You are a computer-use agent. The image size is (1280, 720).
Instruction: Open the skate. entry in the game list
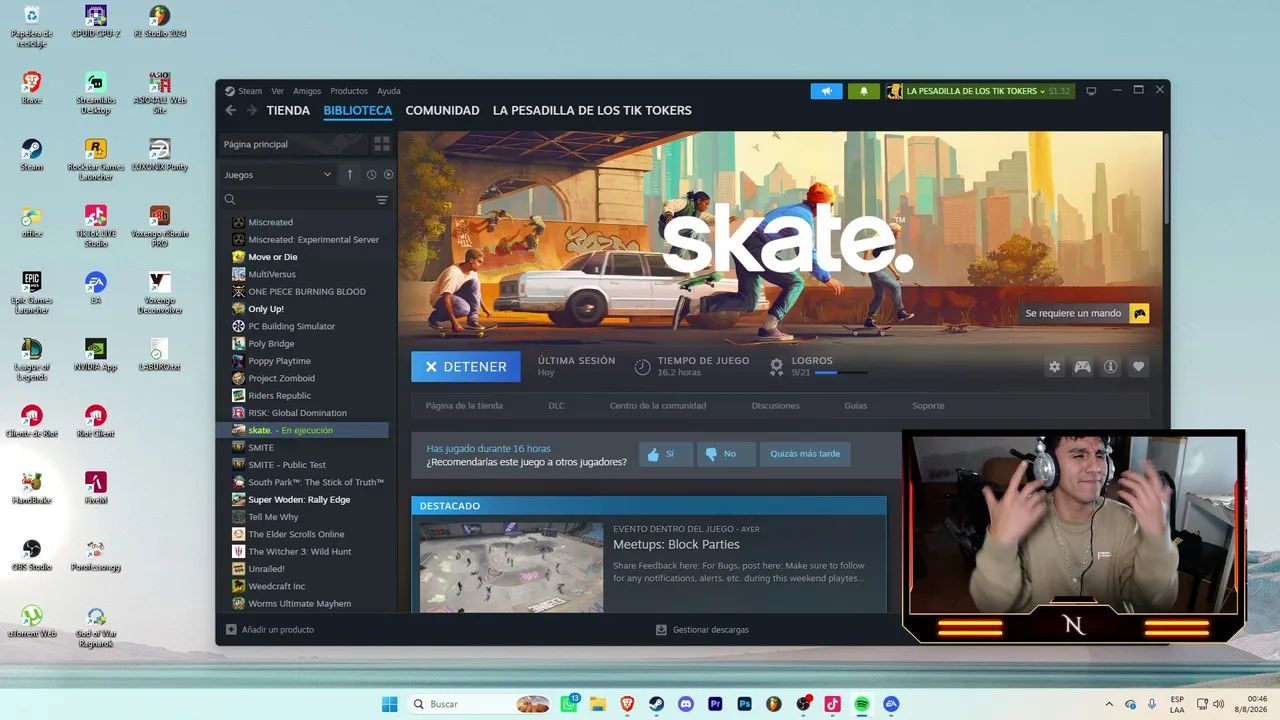click(x=303, y=430)
